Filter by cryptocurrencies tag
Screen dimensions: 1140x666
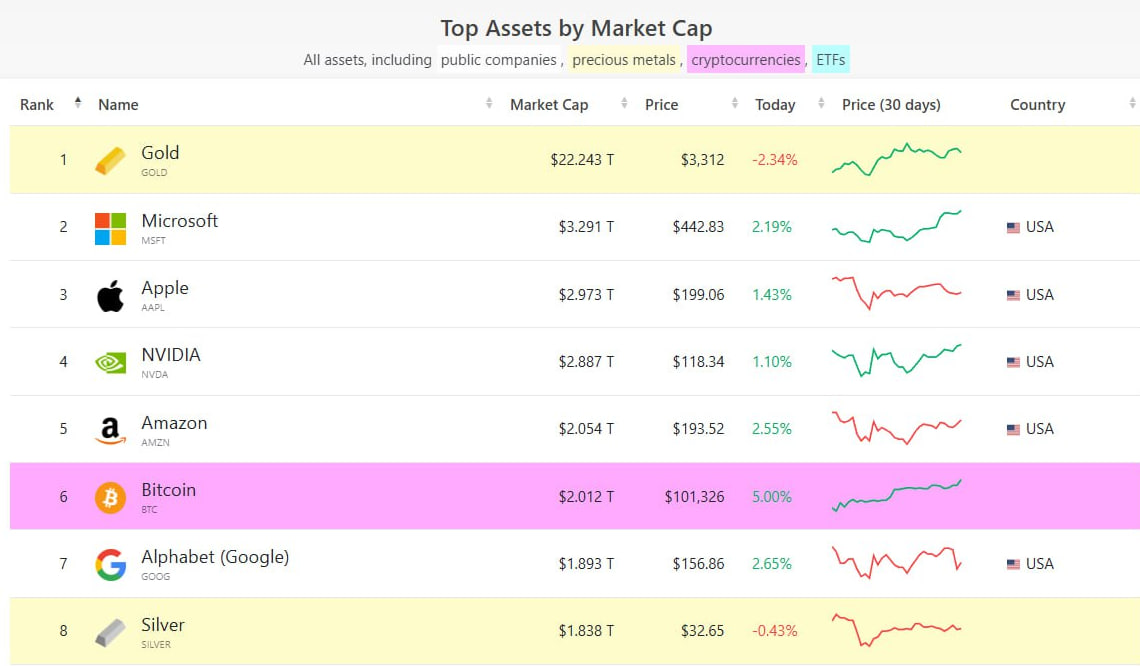tap(746, 60)
